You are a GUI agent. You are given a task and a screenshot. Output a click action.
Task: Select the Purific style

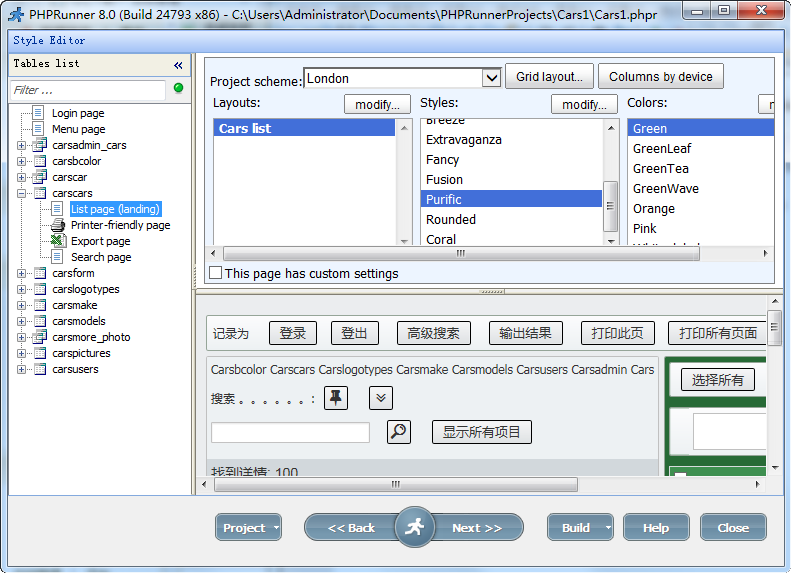tap(444, 199)
